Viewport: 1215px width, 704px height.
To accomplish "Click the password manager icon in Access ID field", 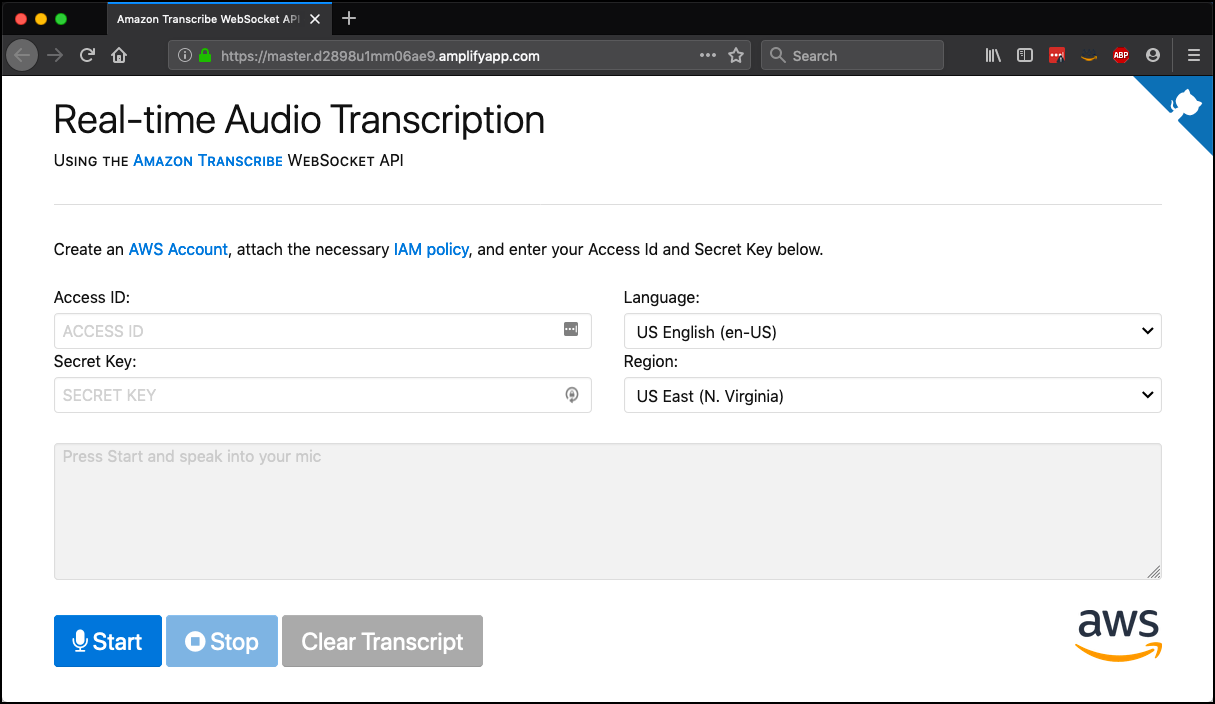I will pyautogui.click(x=571, y=329).
